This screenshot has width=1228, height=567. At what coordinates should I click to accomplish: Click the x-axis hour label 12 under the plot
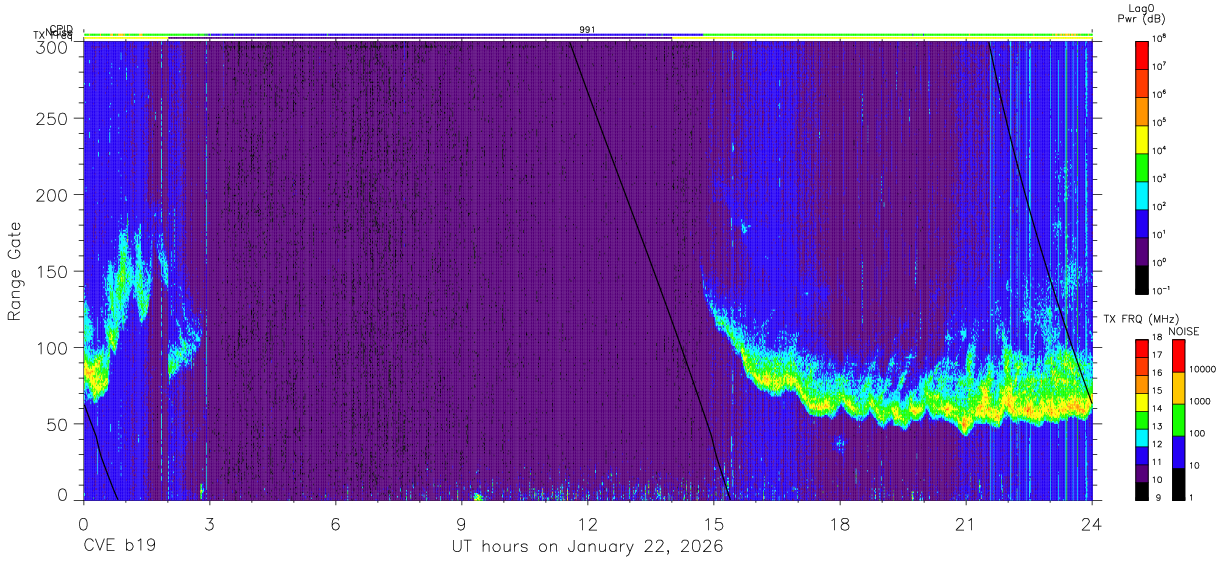[588, 525]
